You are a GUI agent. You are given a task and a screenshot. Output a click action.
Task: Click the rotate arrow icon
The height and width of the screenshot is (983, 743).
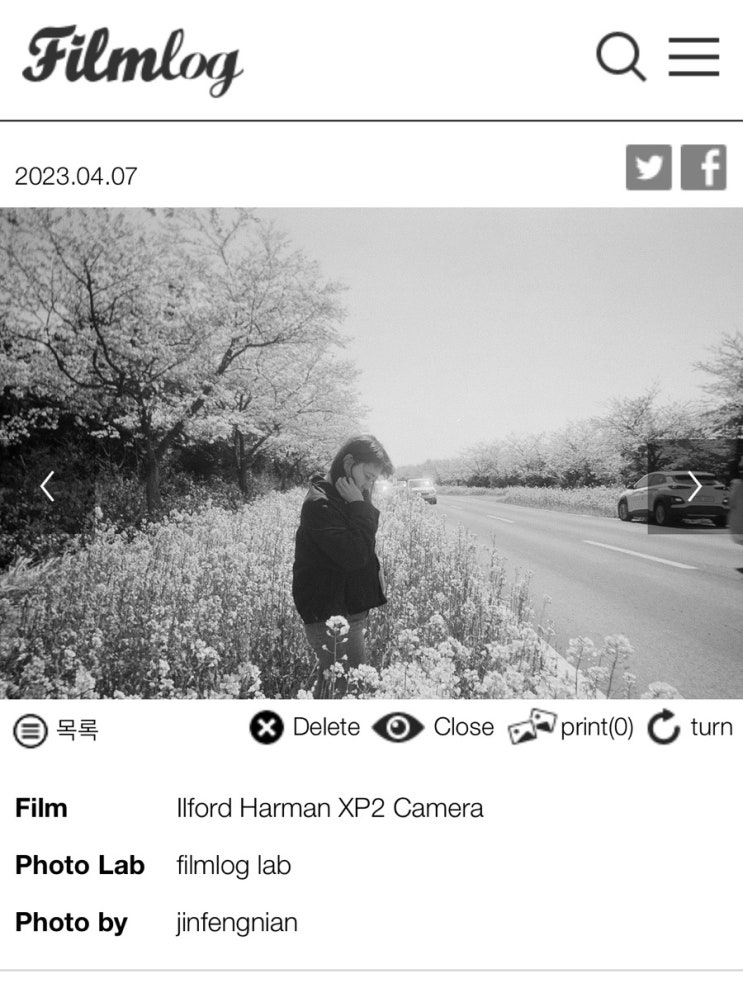coord(663,727)
